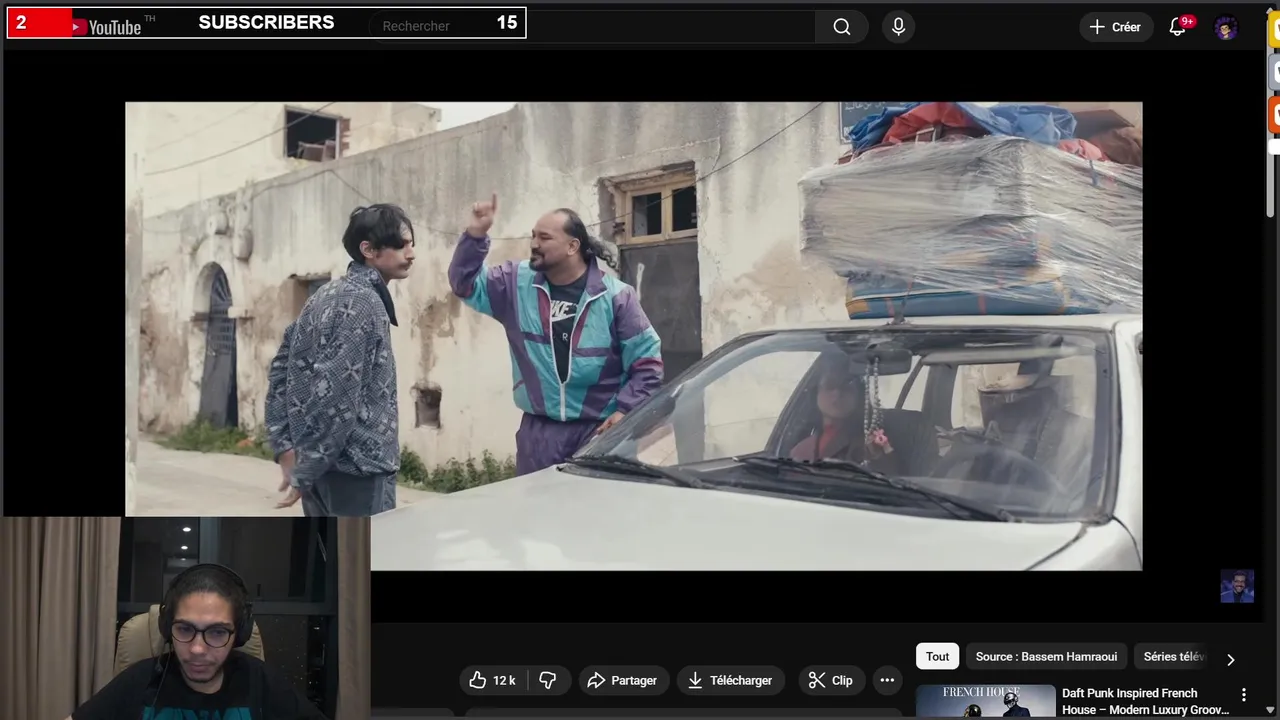This screenshot has width=1280, height=720.
Task: Share the video with Partager
Action: coord(623,680)
